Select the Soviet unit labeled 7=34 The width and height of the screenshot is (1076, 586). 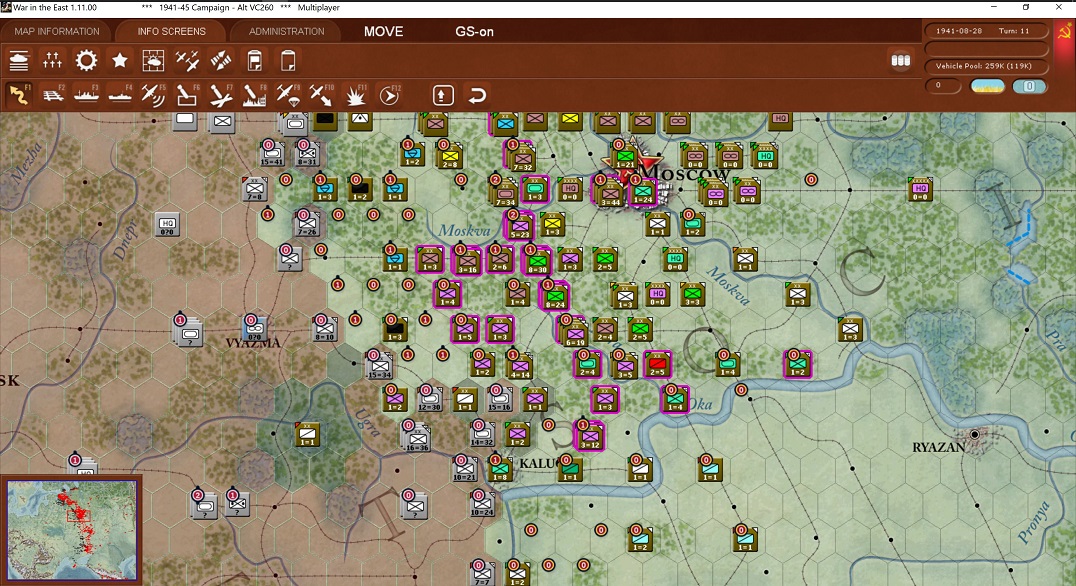[506, 192]
